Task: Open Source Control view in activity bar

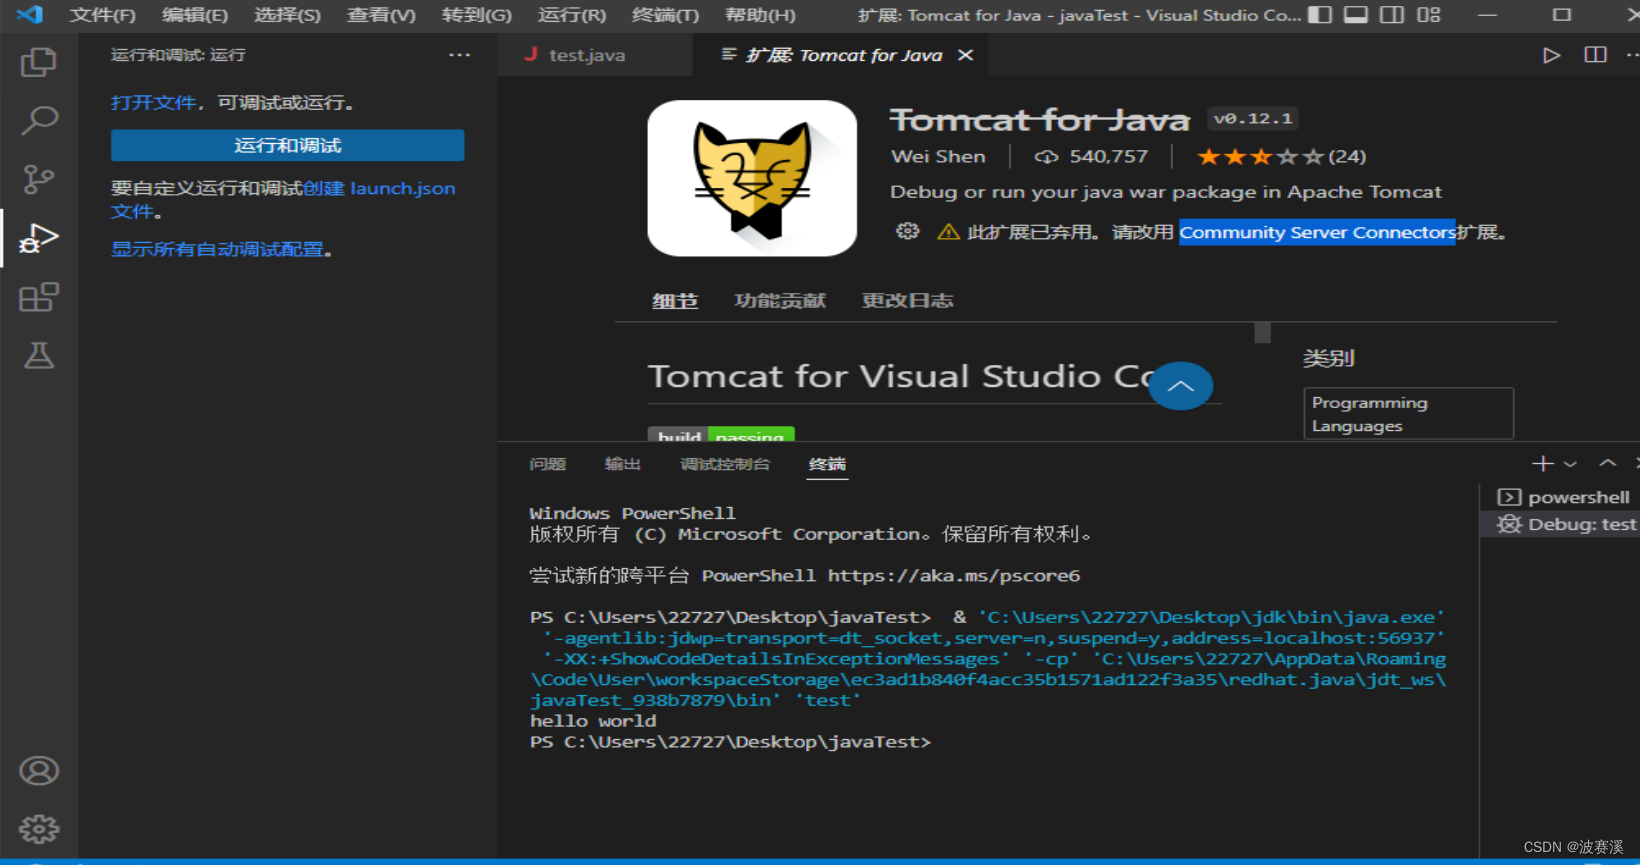Action: coord(38,180)
